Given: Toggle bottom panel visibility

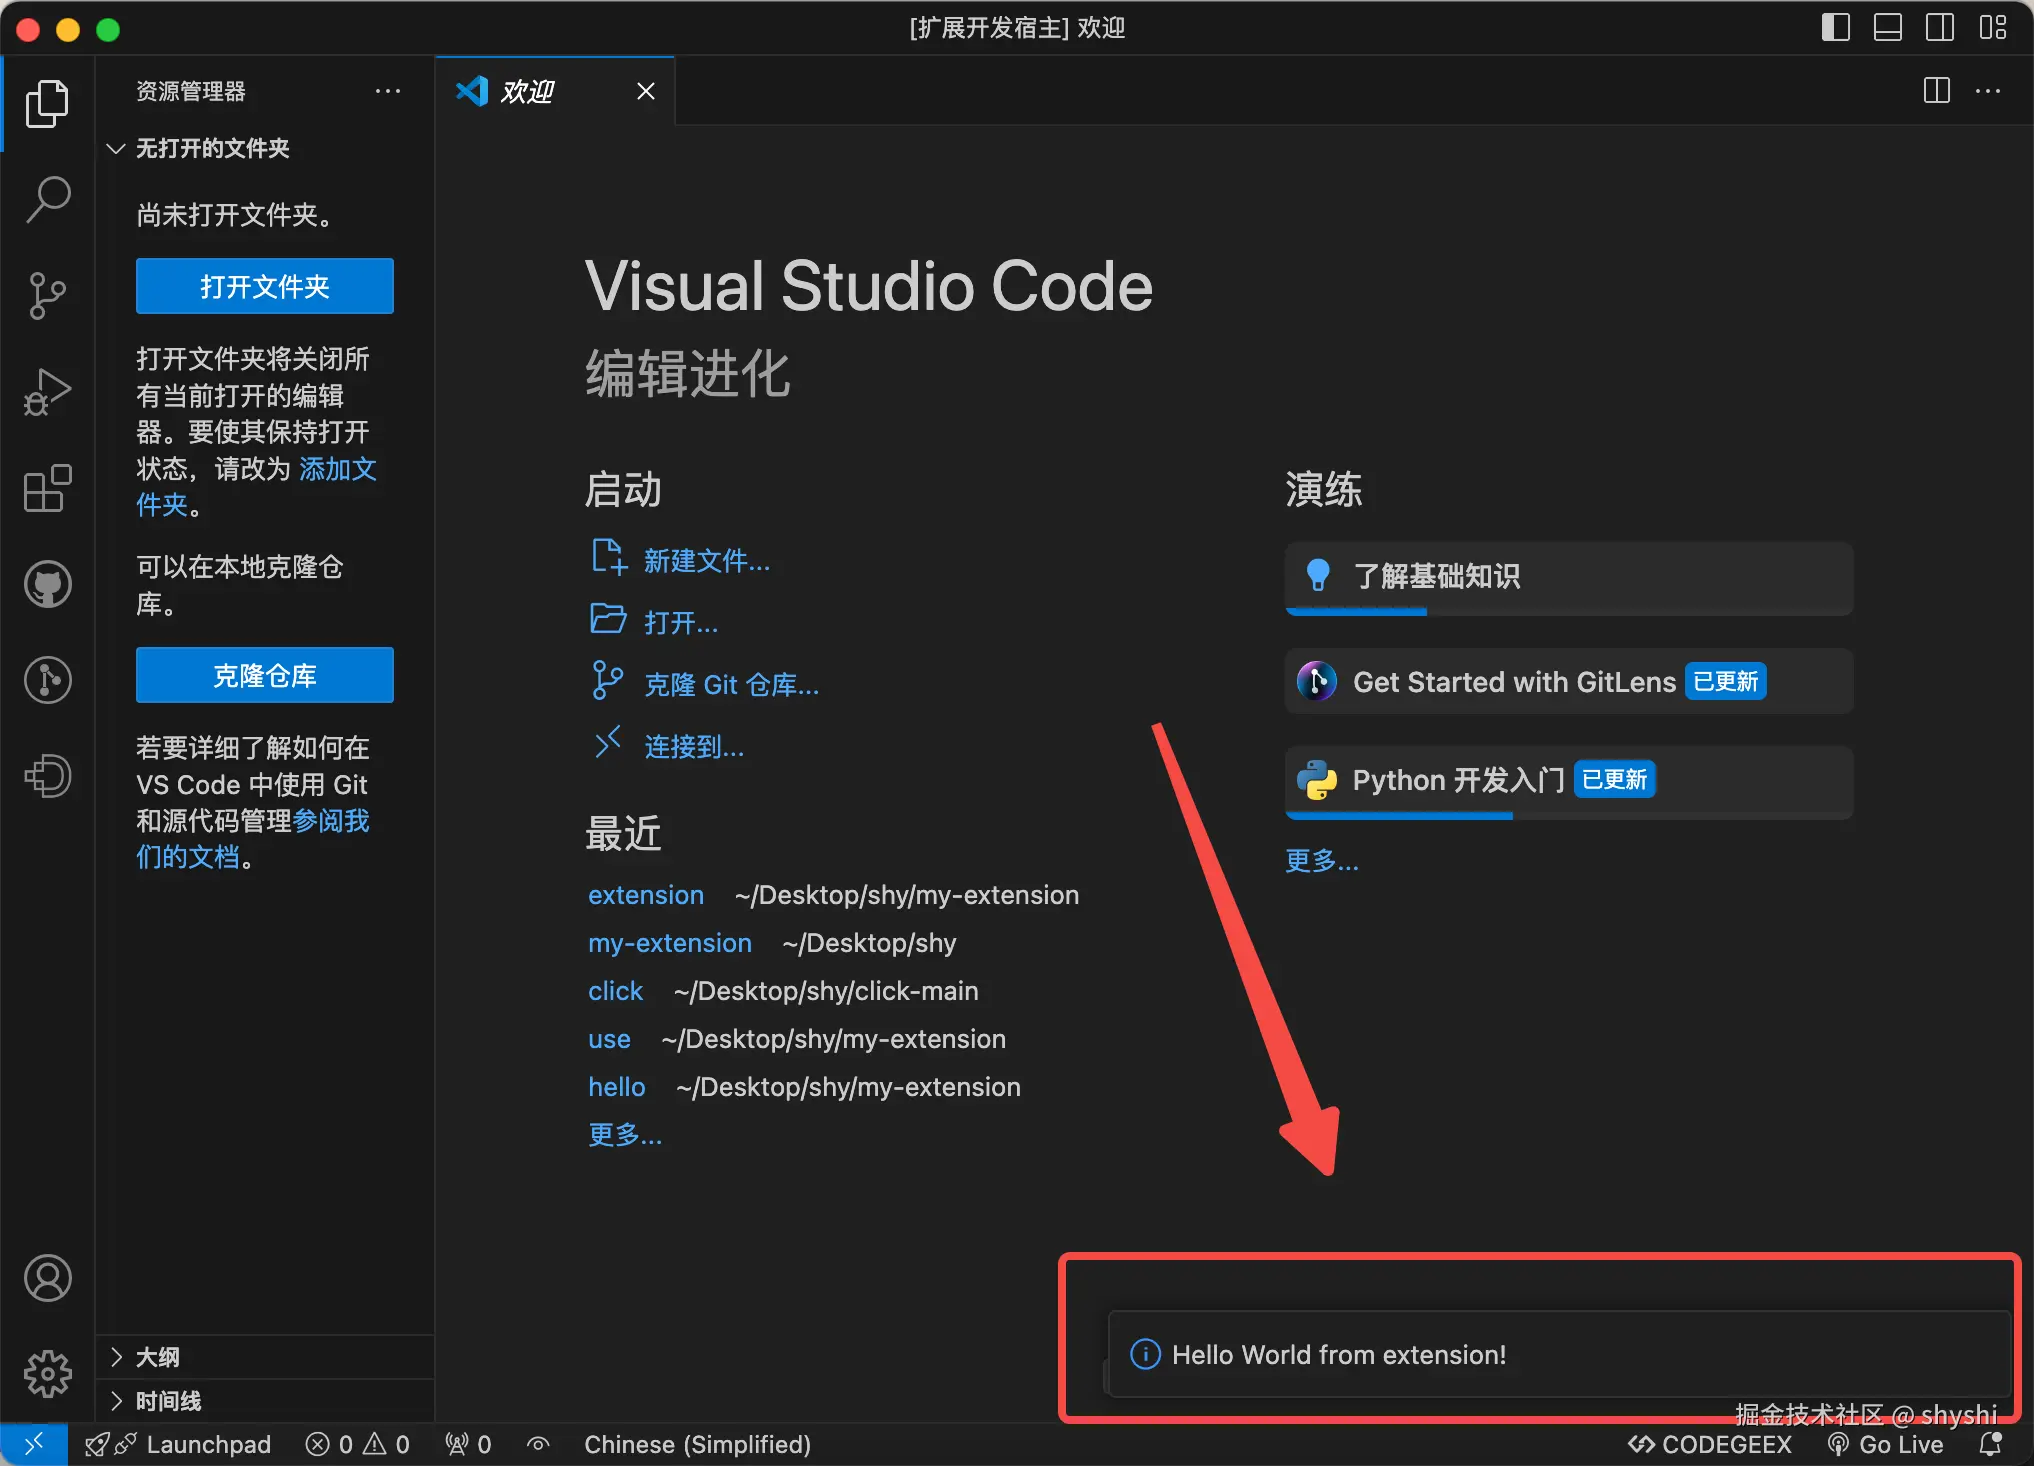Looking at the screenshot, I should click(x=1888, y=27).
